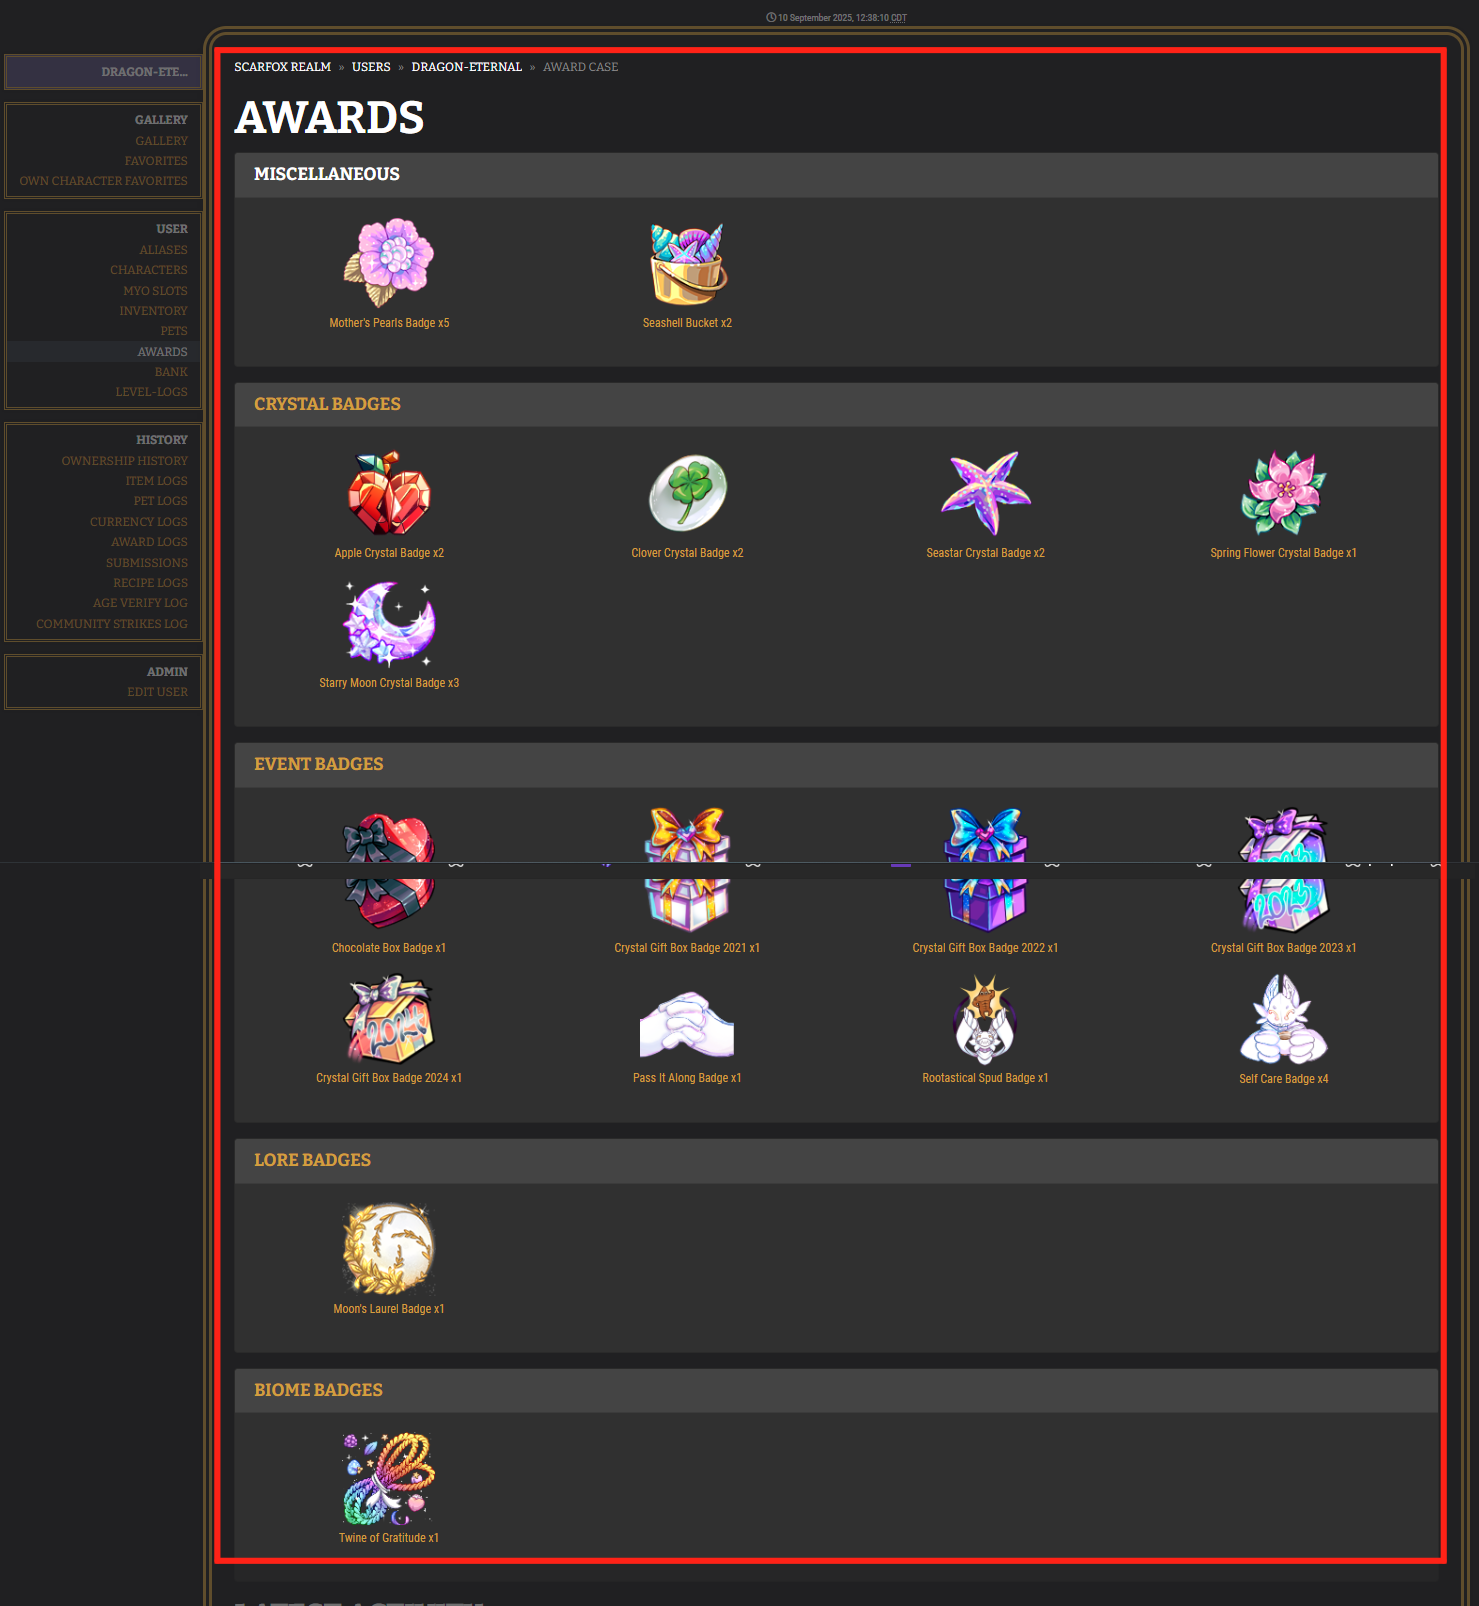
Task: Click the Pass It Along Badge hands icon
Action: pyautogui.click(x=687, y=1024)
